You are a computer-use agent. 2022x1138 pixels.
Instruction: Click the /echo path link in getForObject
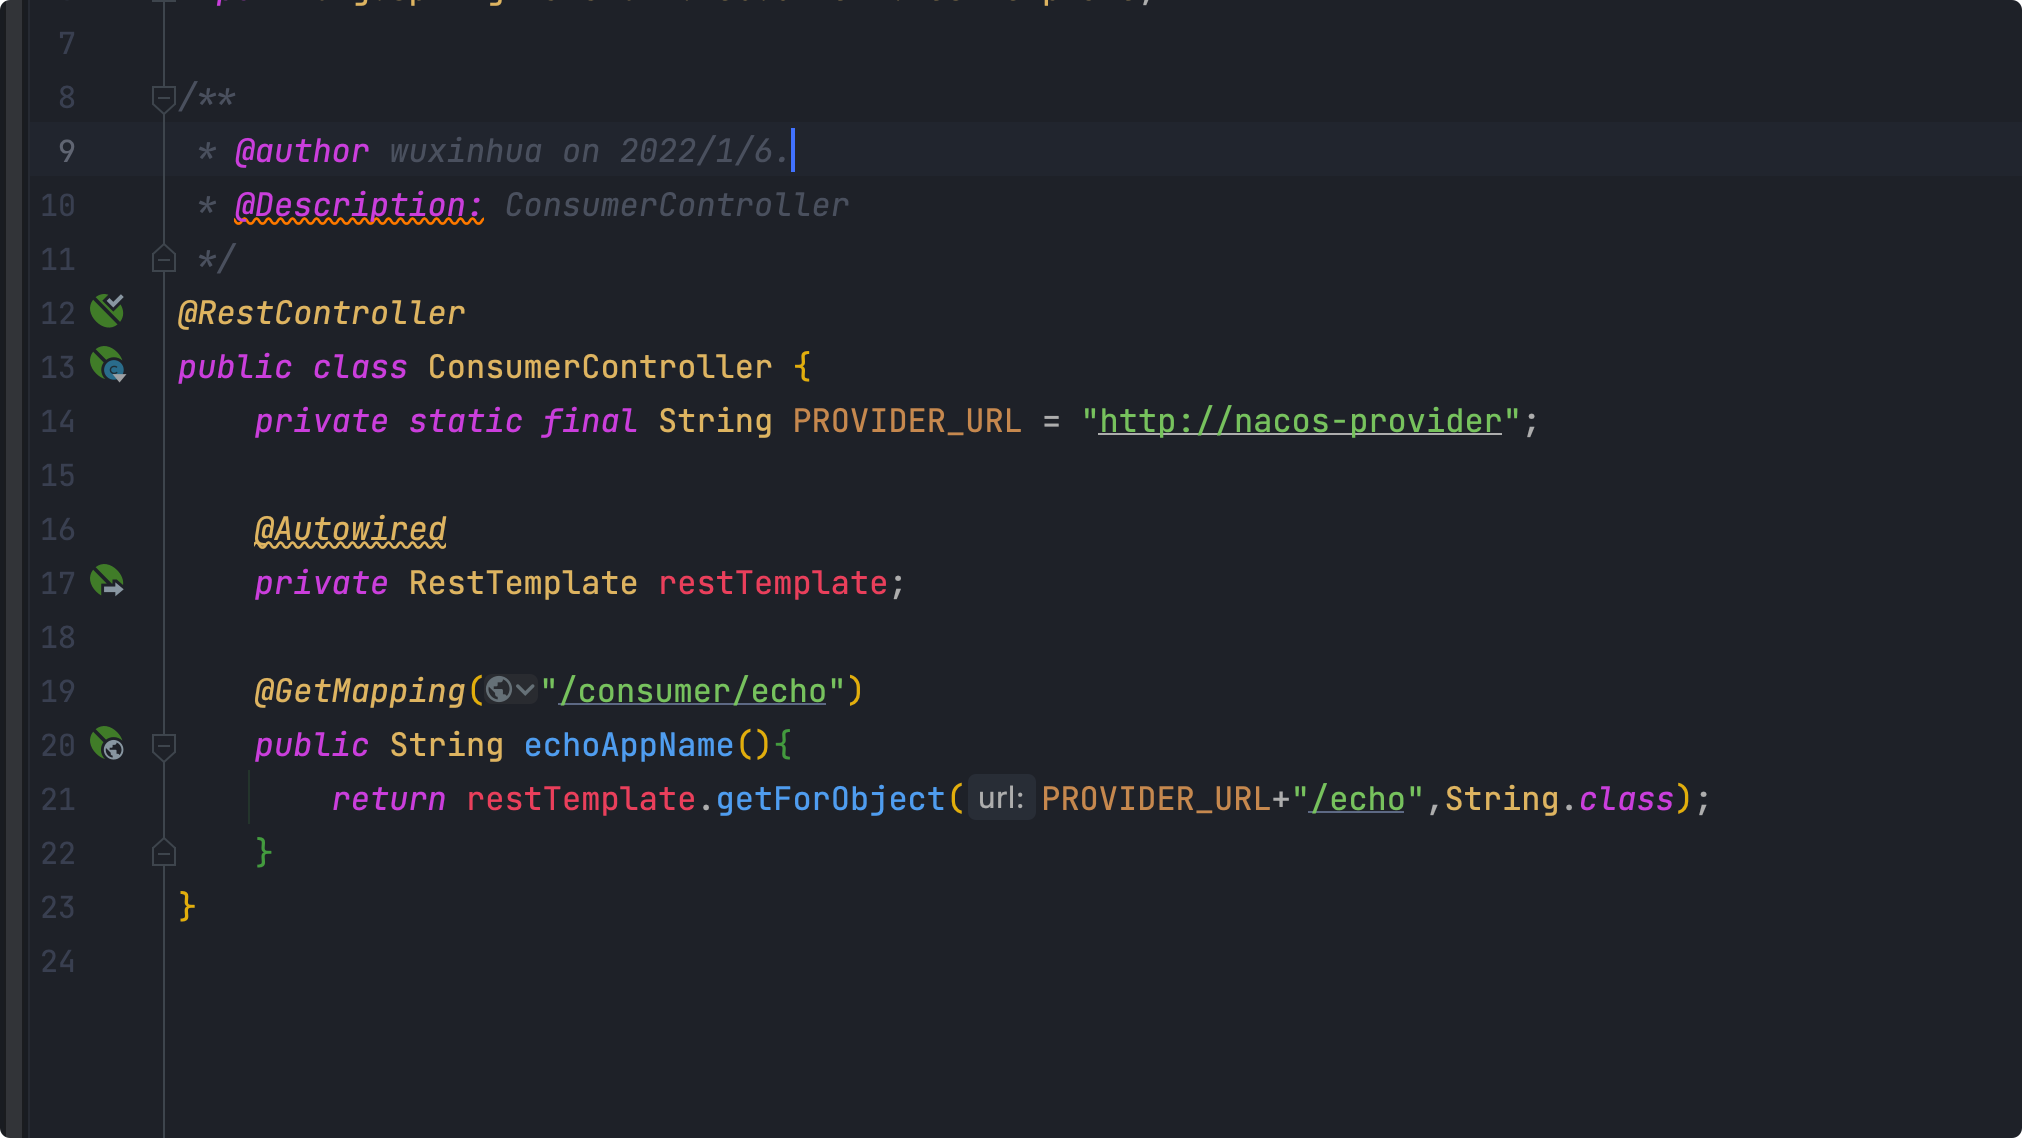coord(1357,799)
